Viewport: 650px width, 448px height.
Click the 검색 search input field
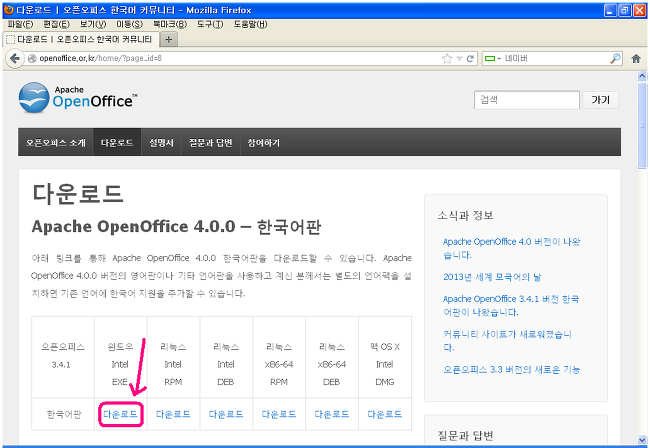[526, 100]
